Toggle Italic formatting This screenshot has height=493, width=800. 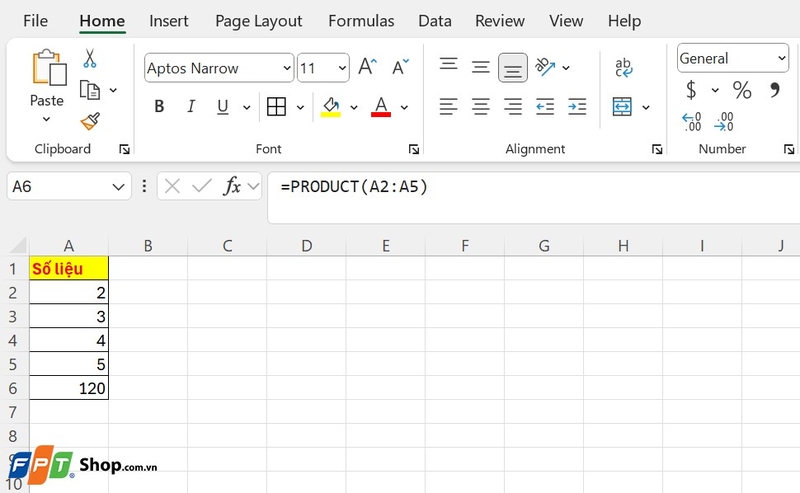191,106
